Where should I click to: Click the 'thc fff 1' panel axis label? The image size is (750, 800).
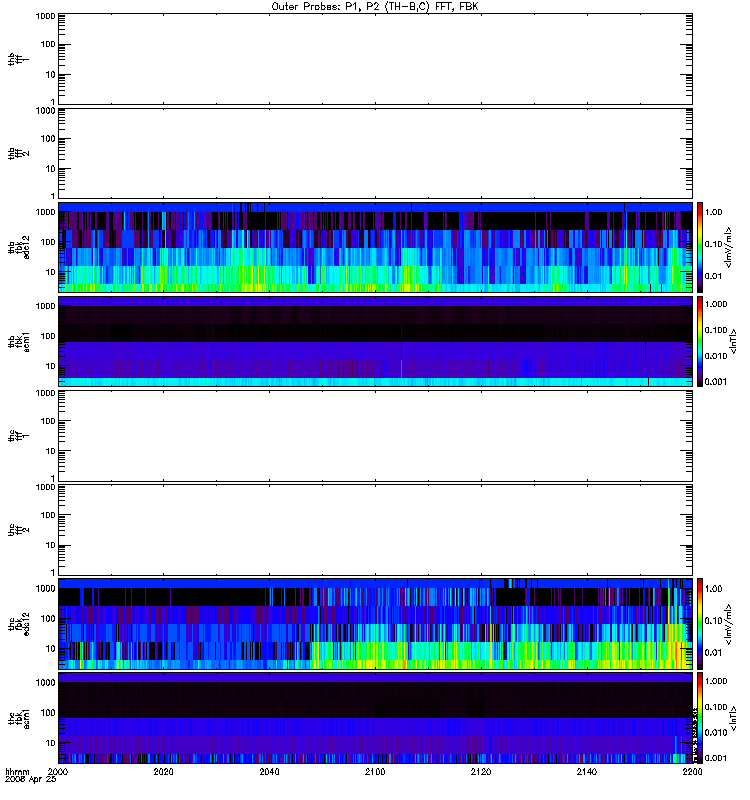(x=18, y=436)
